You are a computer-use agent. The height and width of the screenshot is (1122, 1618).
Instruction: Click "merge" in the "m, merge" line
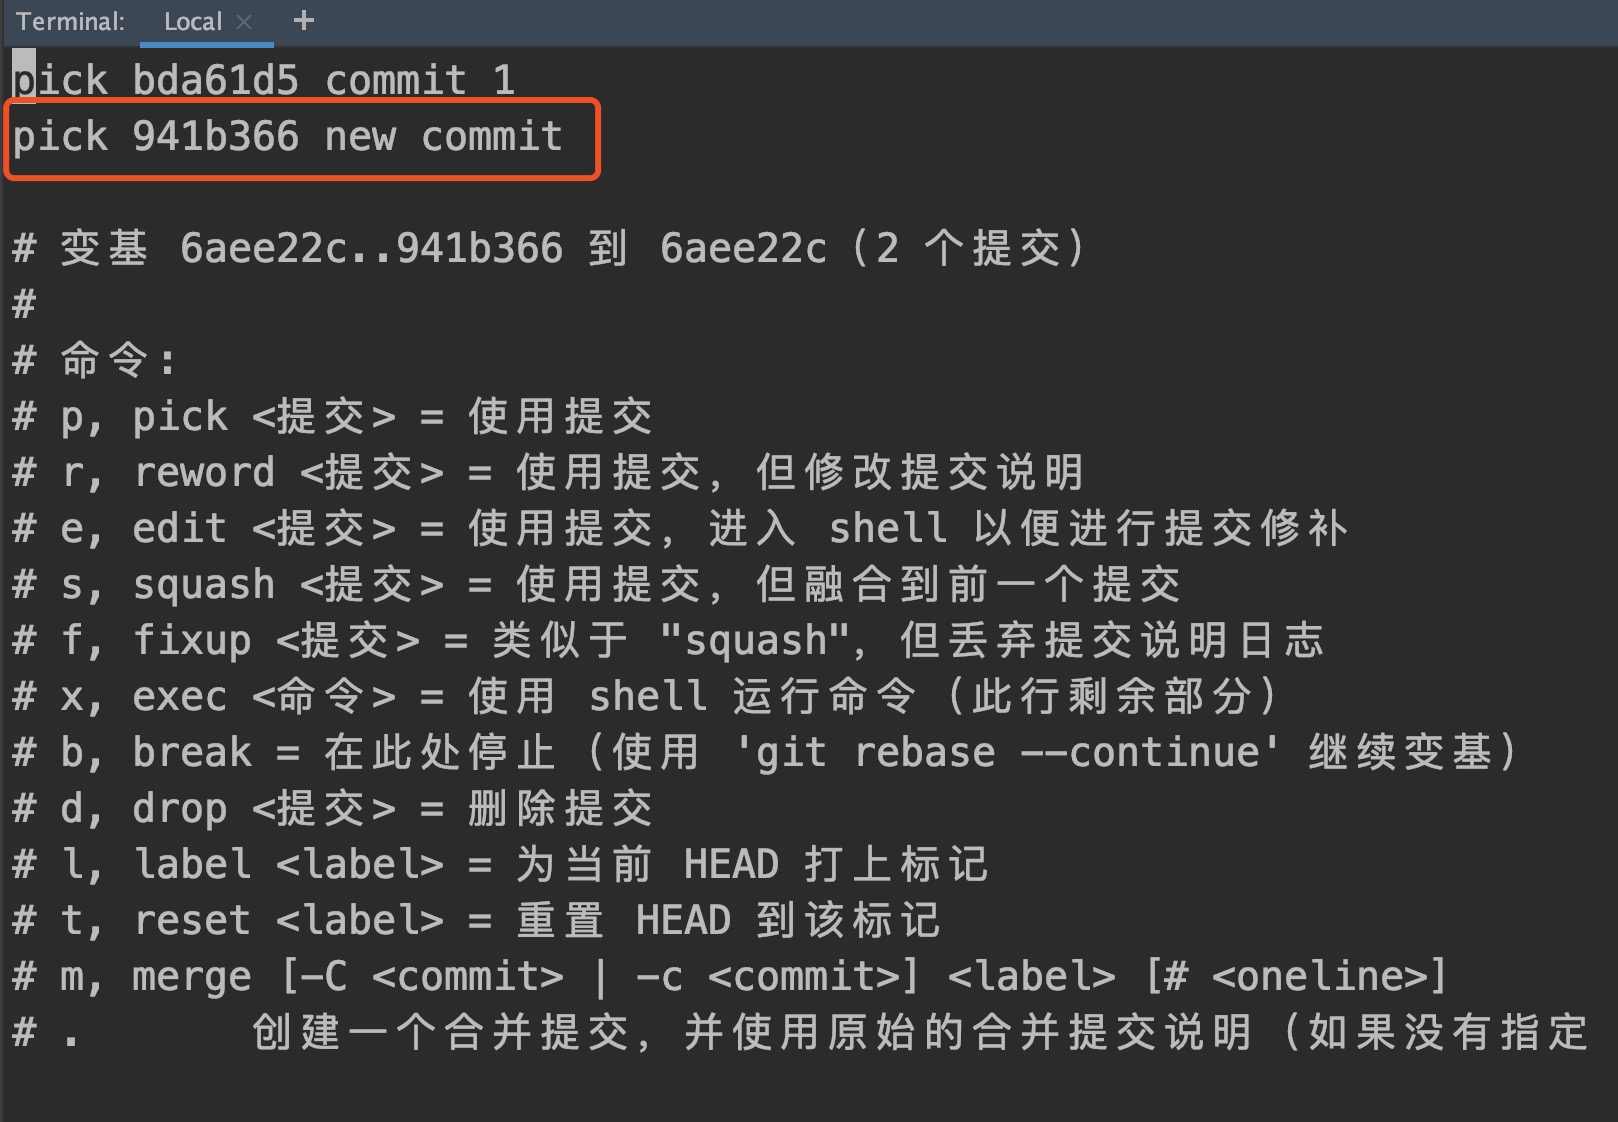(x=192, y=977)
